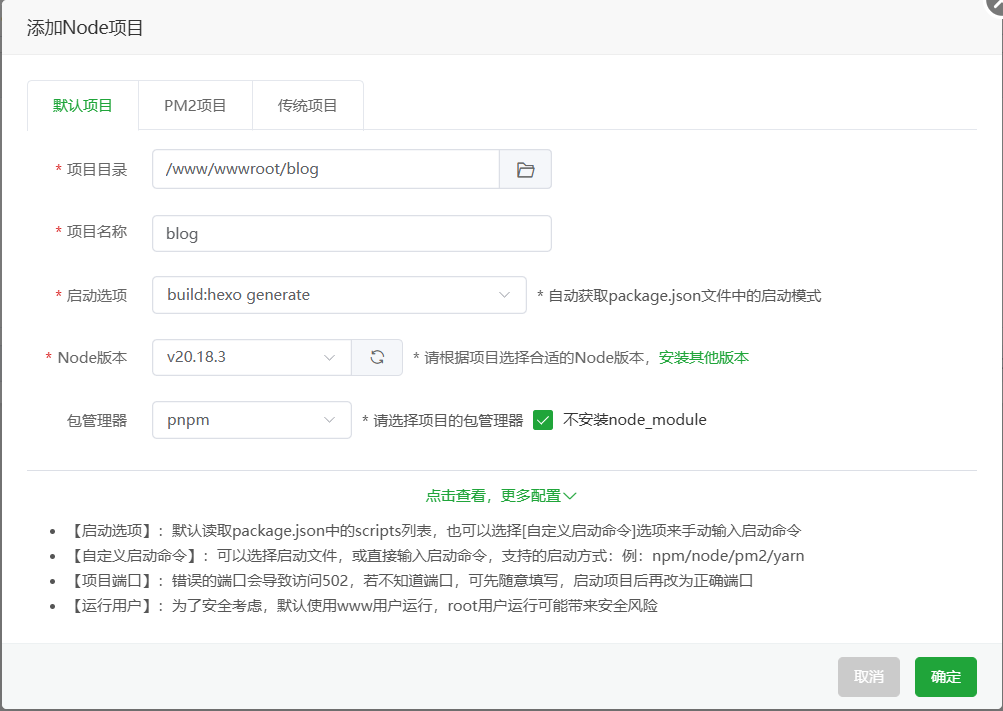The image size is (1003, 711).
Task: Click the 【启动选项】 help note
Action: coord(434,531)
